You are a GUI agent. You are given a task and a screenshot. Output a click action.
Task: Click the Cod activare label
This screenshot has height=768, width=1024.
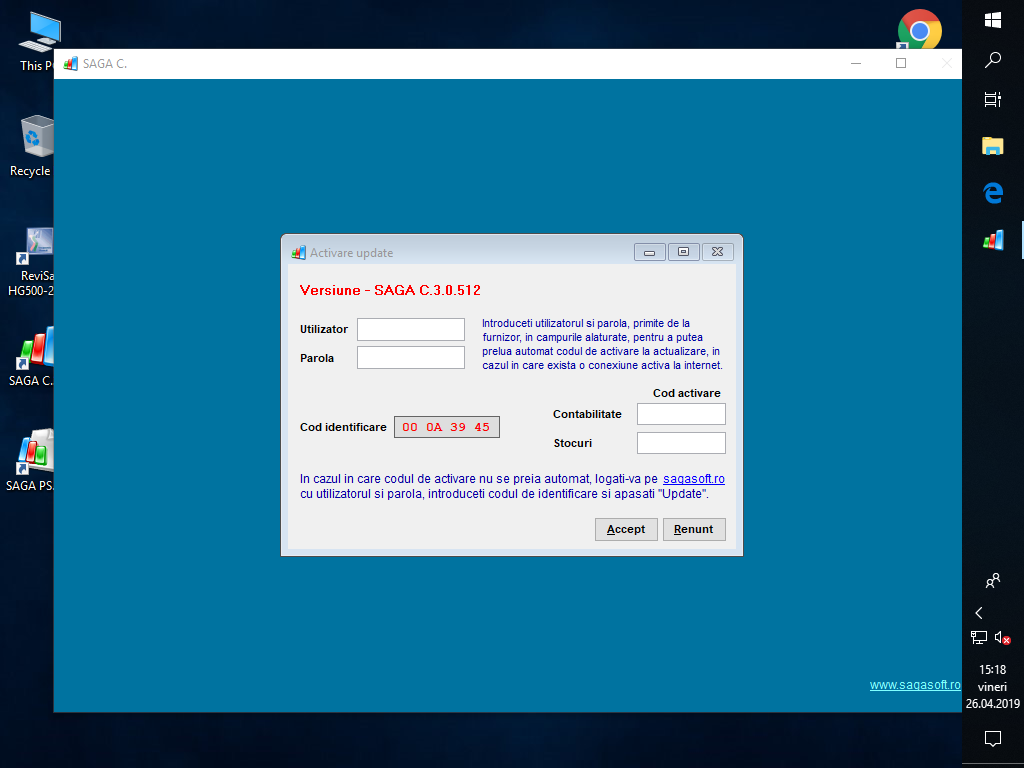pyautogui.click(x=686, y=393)
